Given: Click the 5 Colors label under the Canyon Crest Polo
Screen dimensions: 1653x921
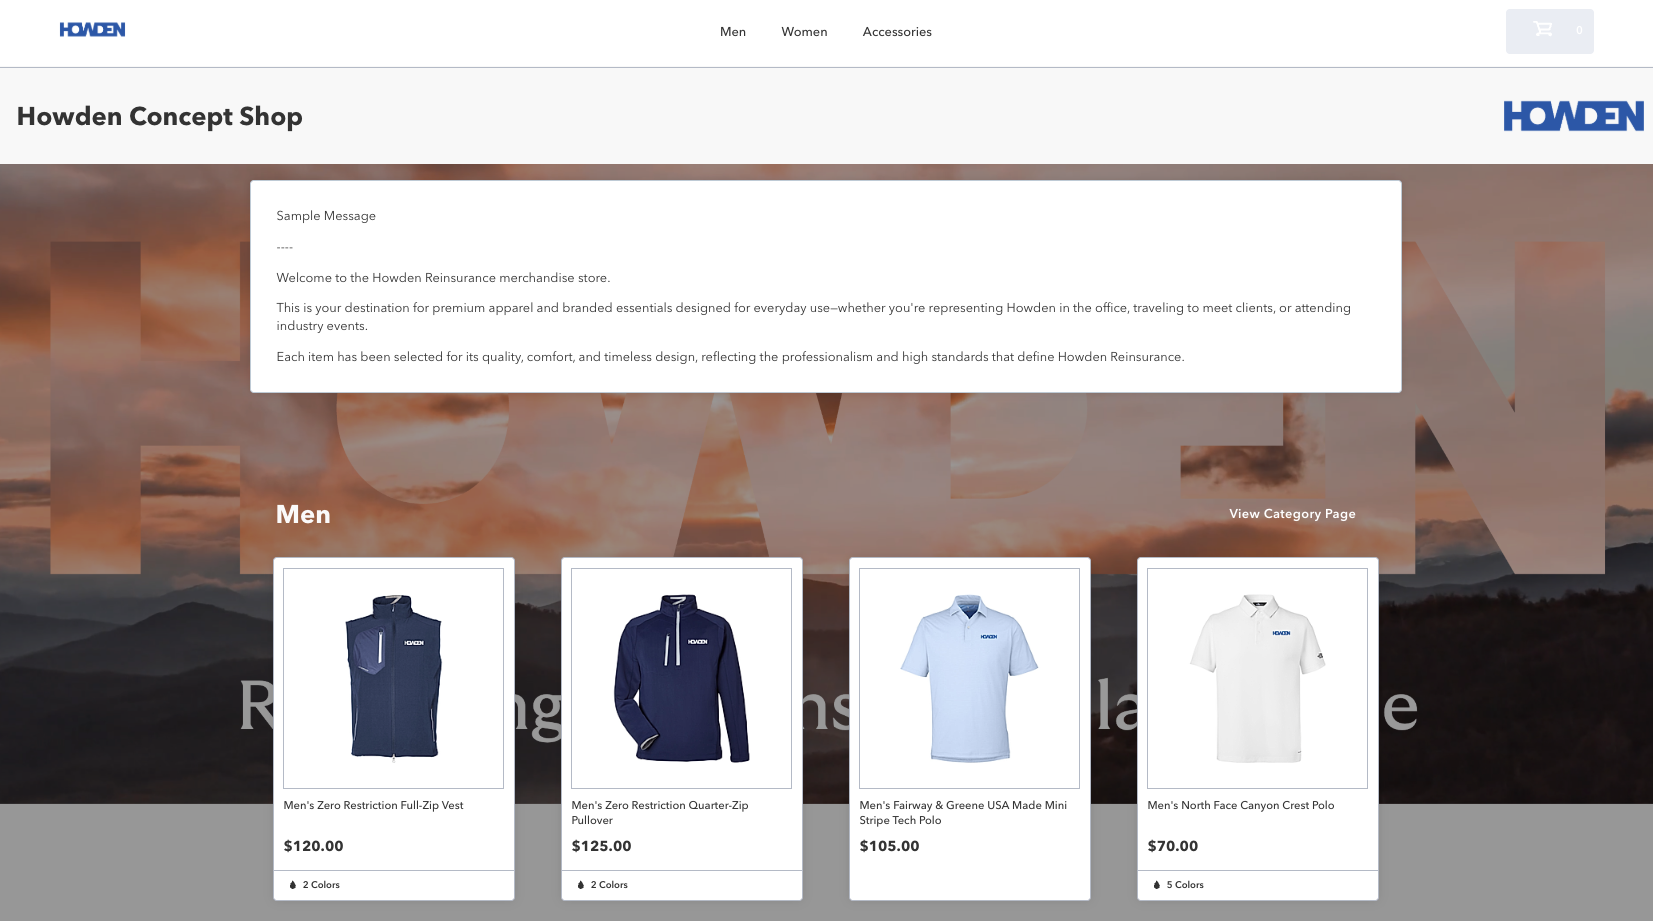Looking at the screenshot, I should click(x=1185, y=885).
